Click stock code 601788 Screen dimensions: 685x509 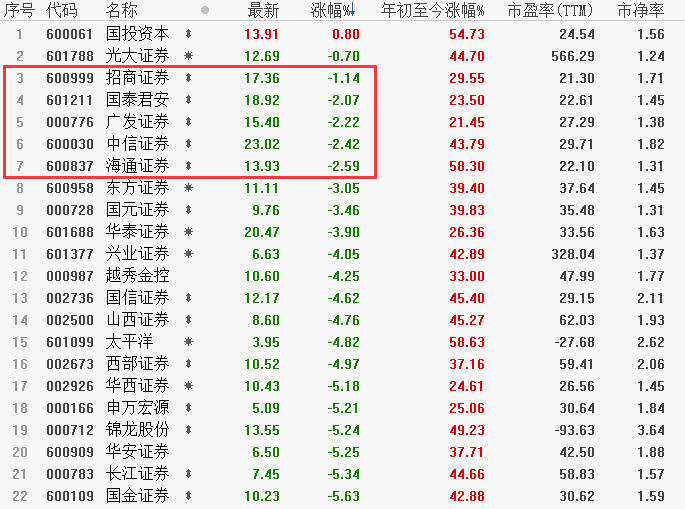pyautogui.click(x=70, y=56)
